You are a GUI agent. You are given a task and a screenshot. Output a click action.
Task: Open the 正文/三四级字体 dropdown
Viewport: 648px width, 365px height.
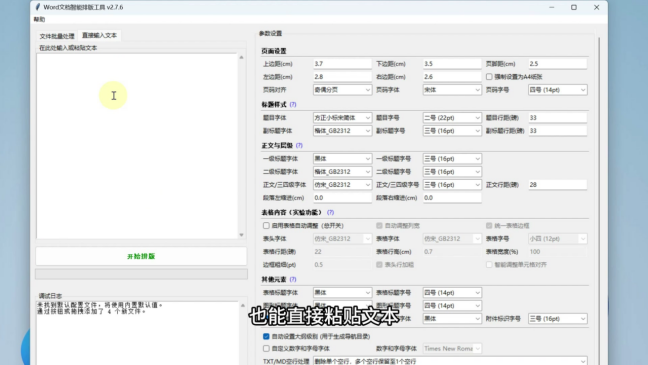(342, 185)
